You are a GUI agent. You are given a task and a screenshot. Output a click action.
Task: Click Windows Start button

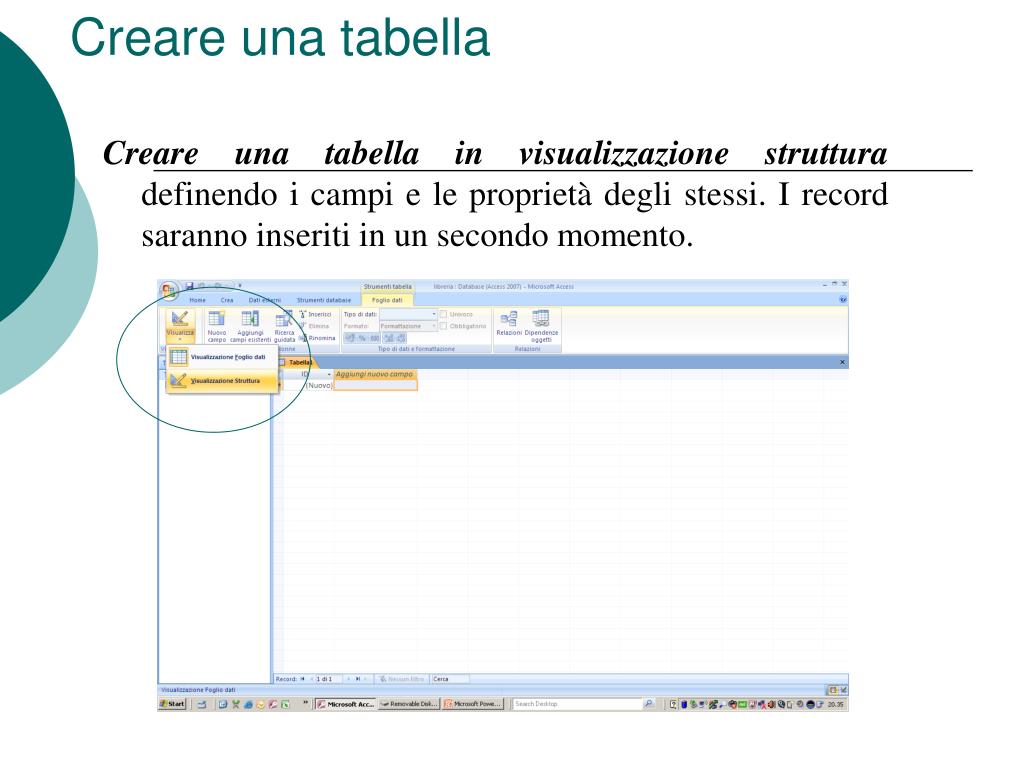click(x=173, y=704)
